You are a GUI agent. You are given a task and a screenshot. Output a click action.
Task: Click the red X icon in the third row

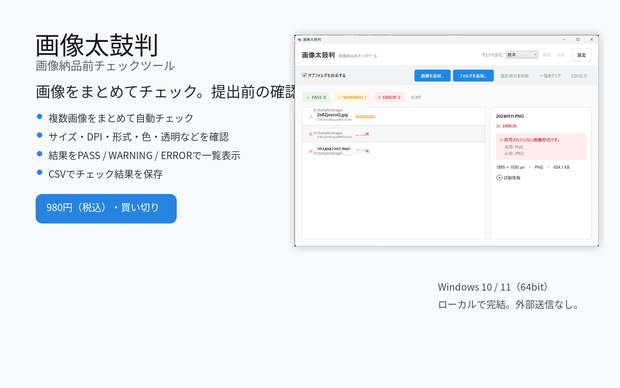coord(310,151)
